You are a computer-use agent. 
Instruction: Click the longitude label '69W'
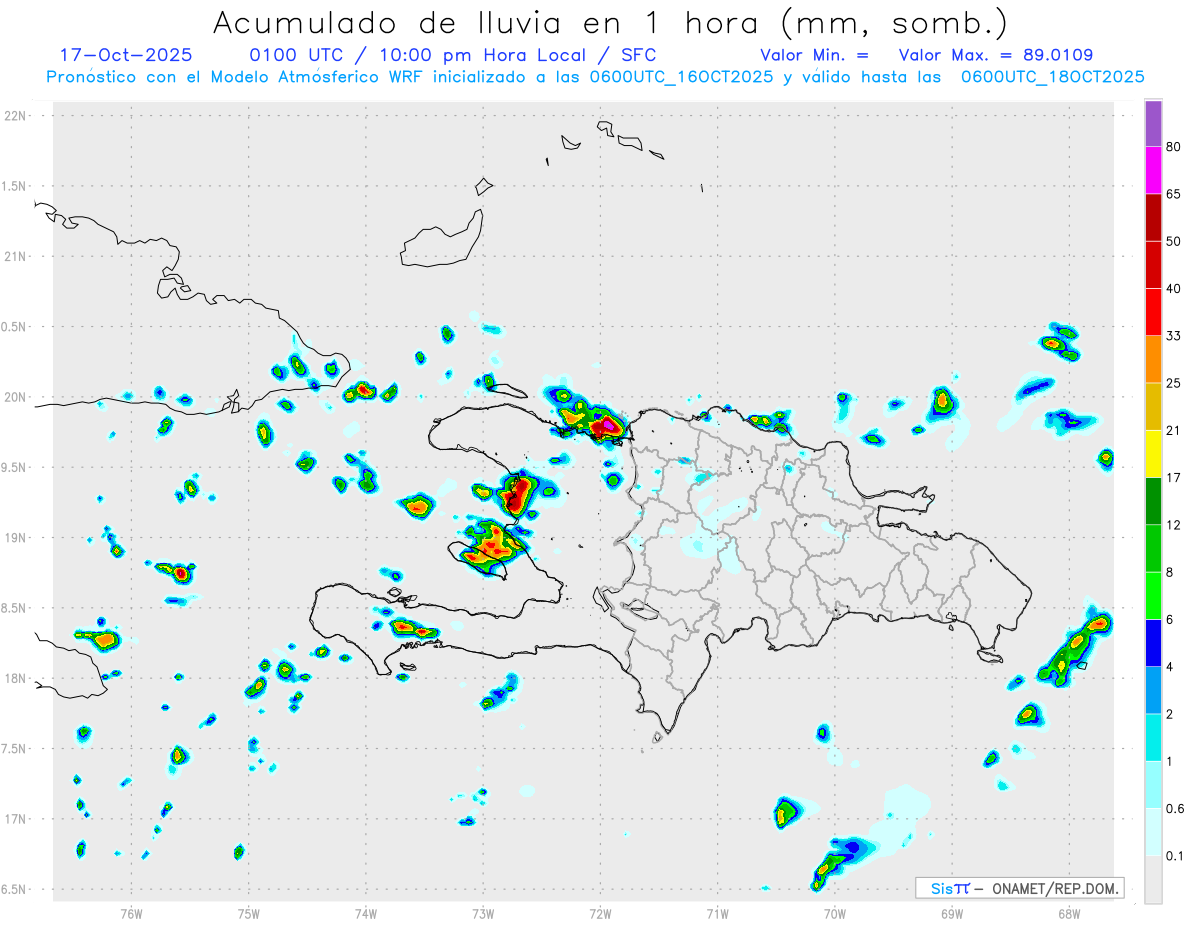[952, 913]
